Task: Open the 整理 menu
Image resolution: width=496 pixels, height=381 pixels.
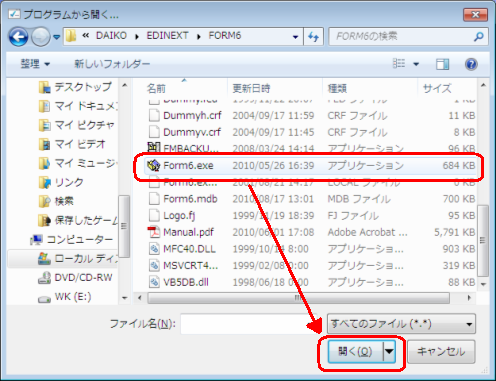Action: tap(35, 64)
